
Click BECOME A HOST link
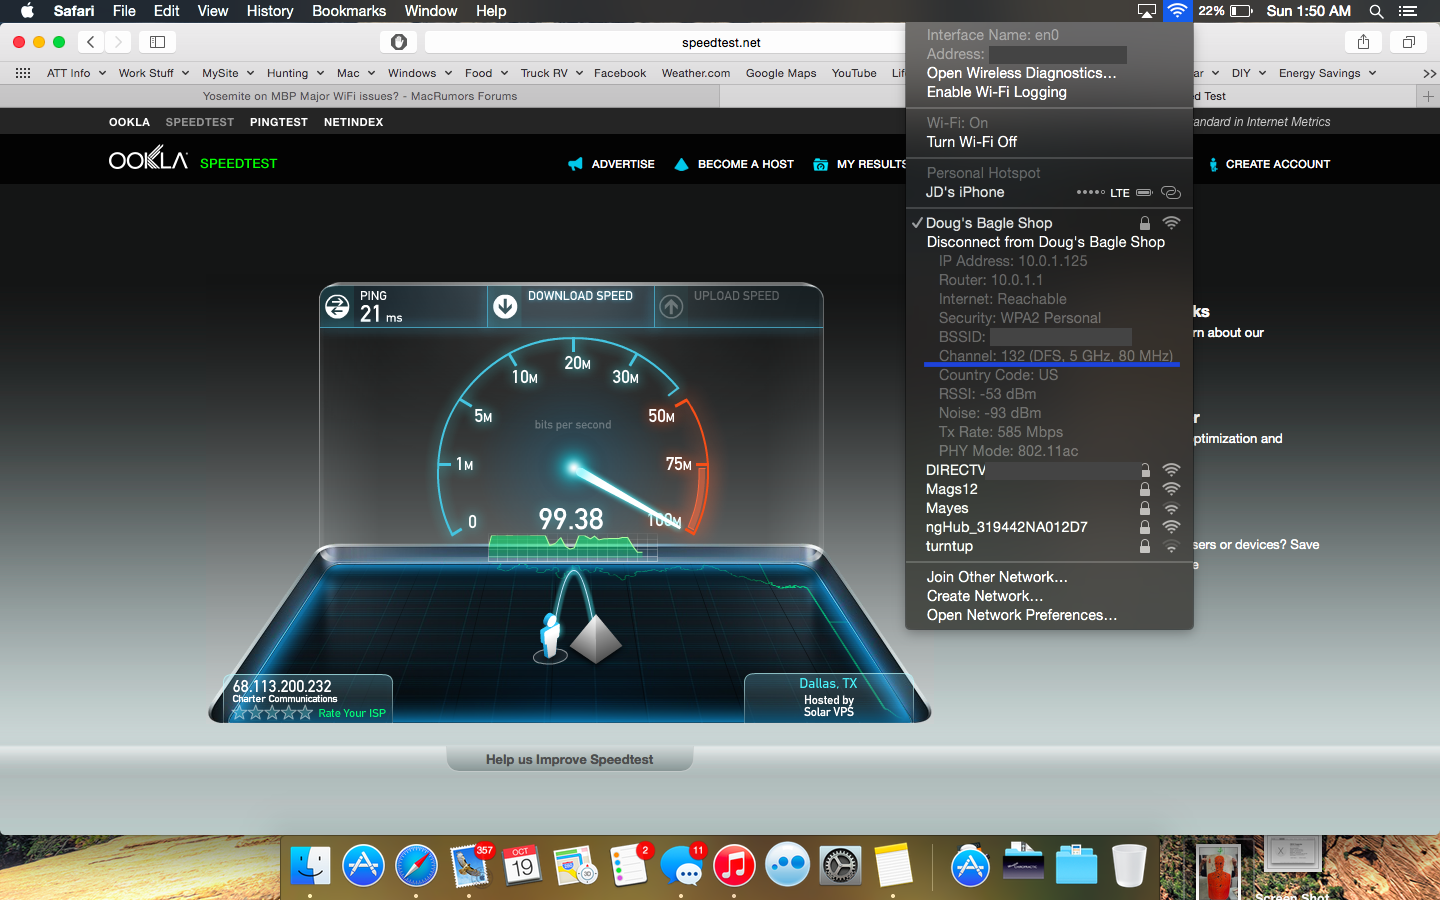[x=734, y=164]
